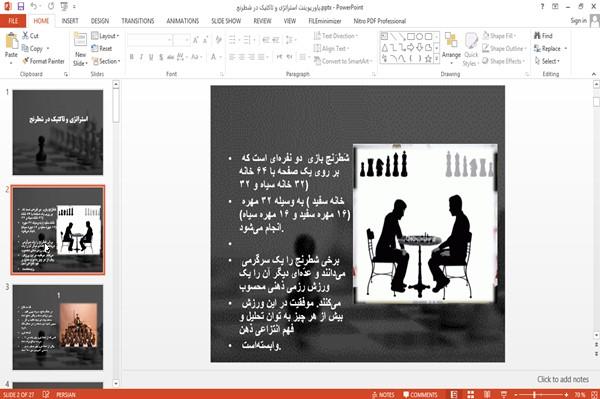This screenshot has height=399, width=600.
Task: Switch to the INSERT tab
Action: coord(70,21)
